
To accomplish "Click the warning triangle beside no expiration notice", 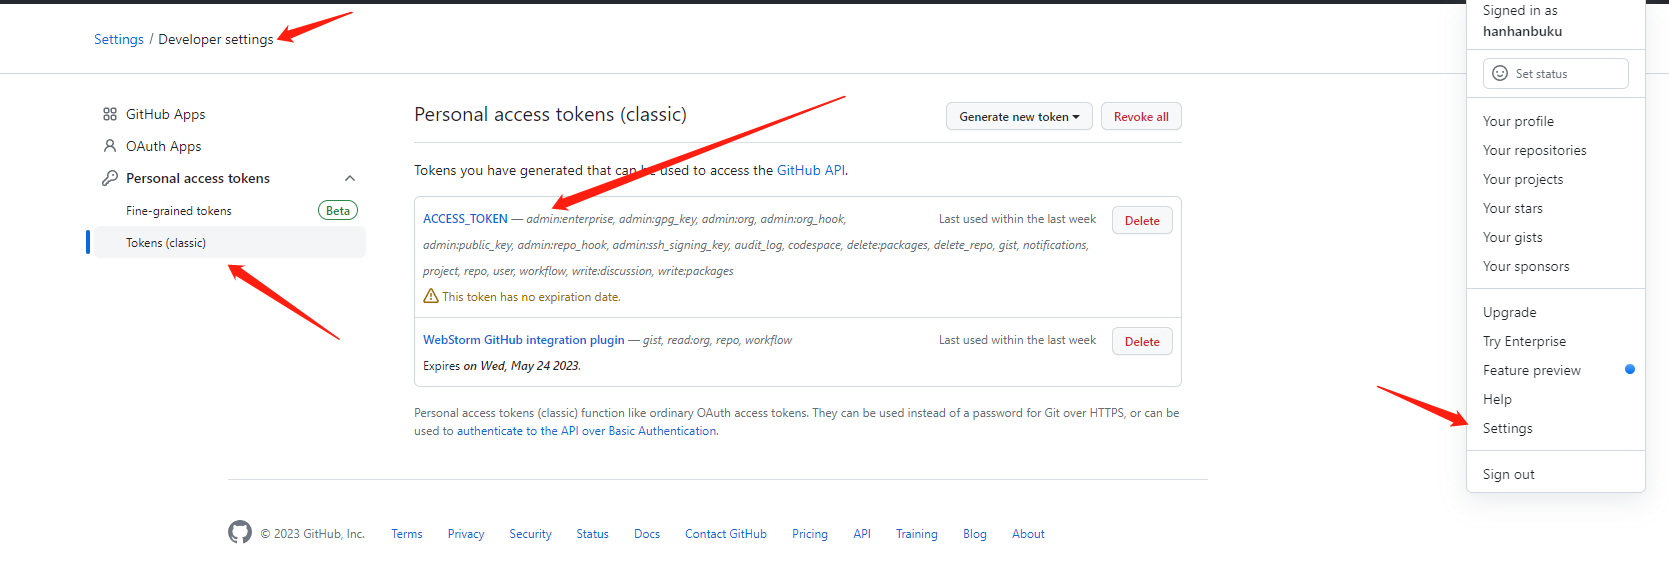I will point(431,296).
